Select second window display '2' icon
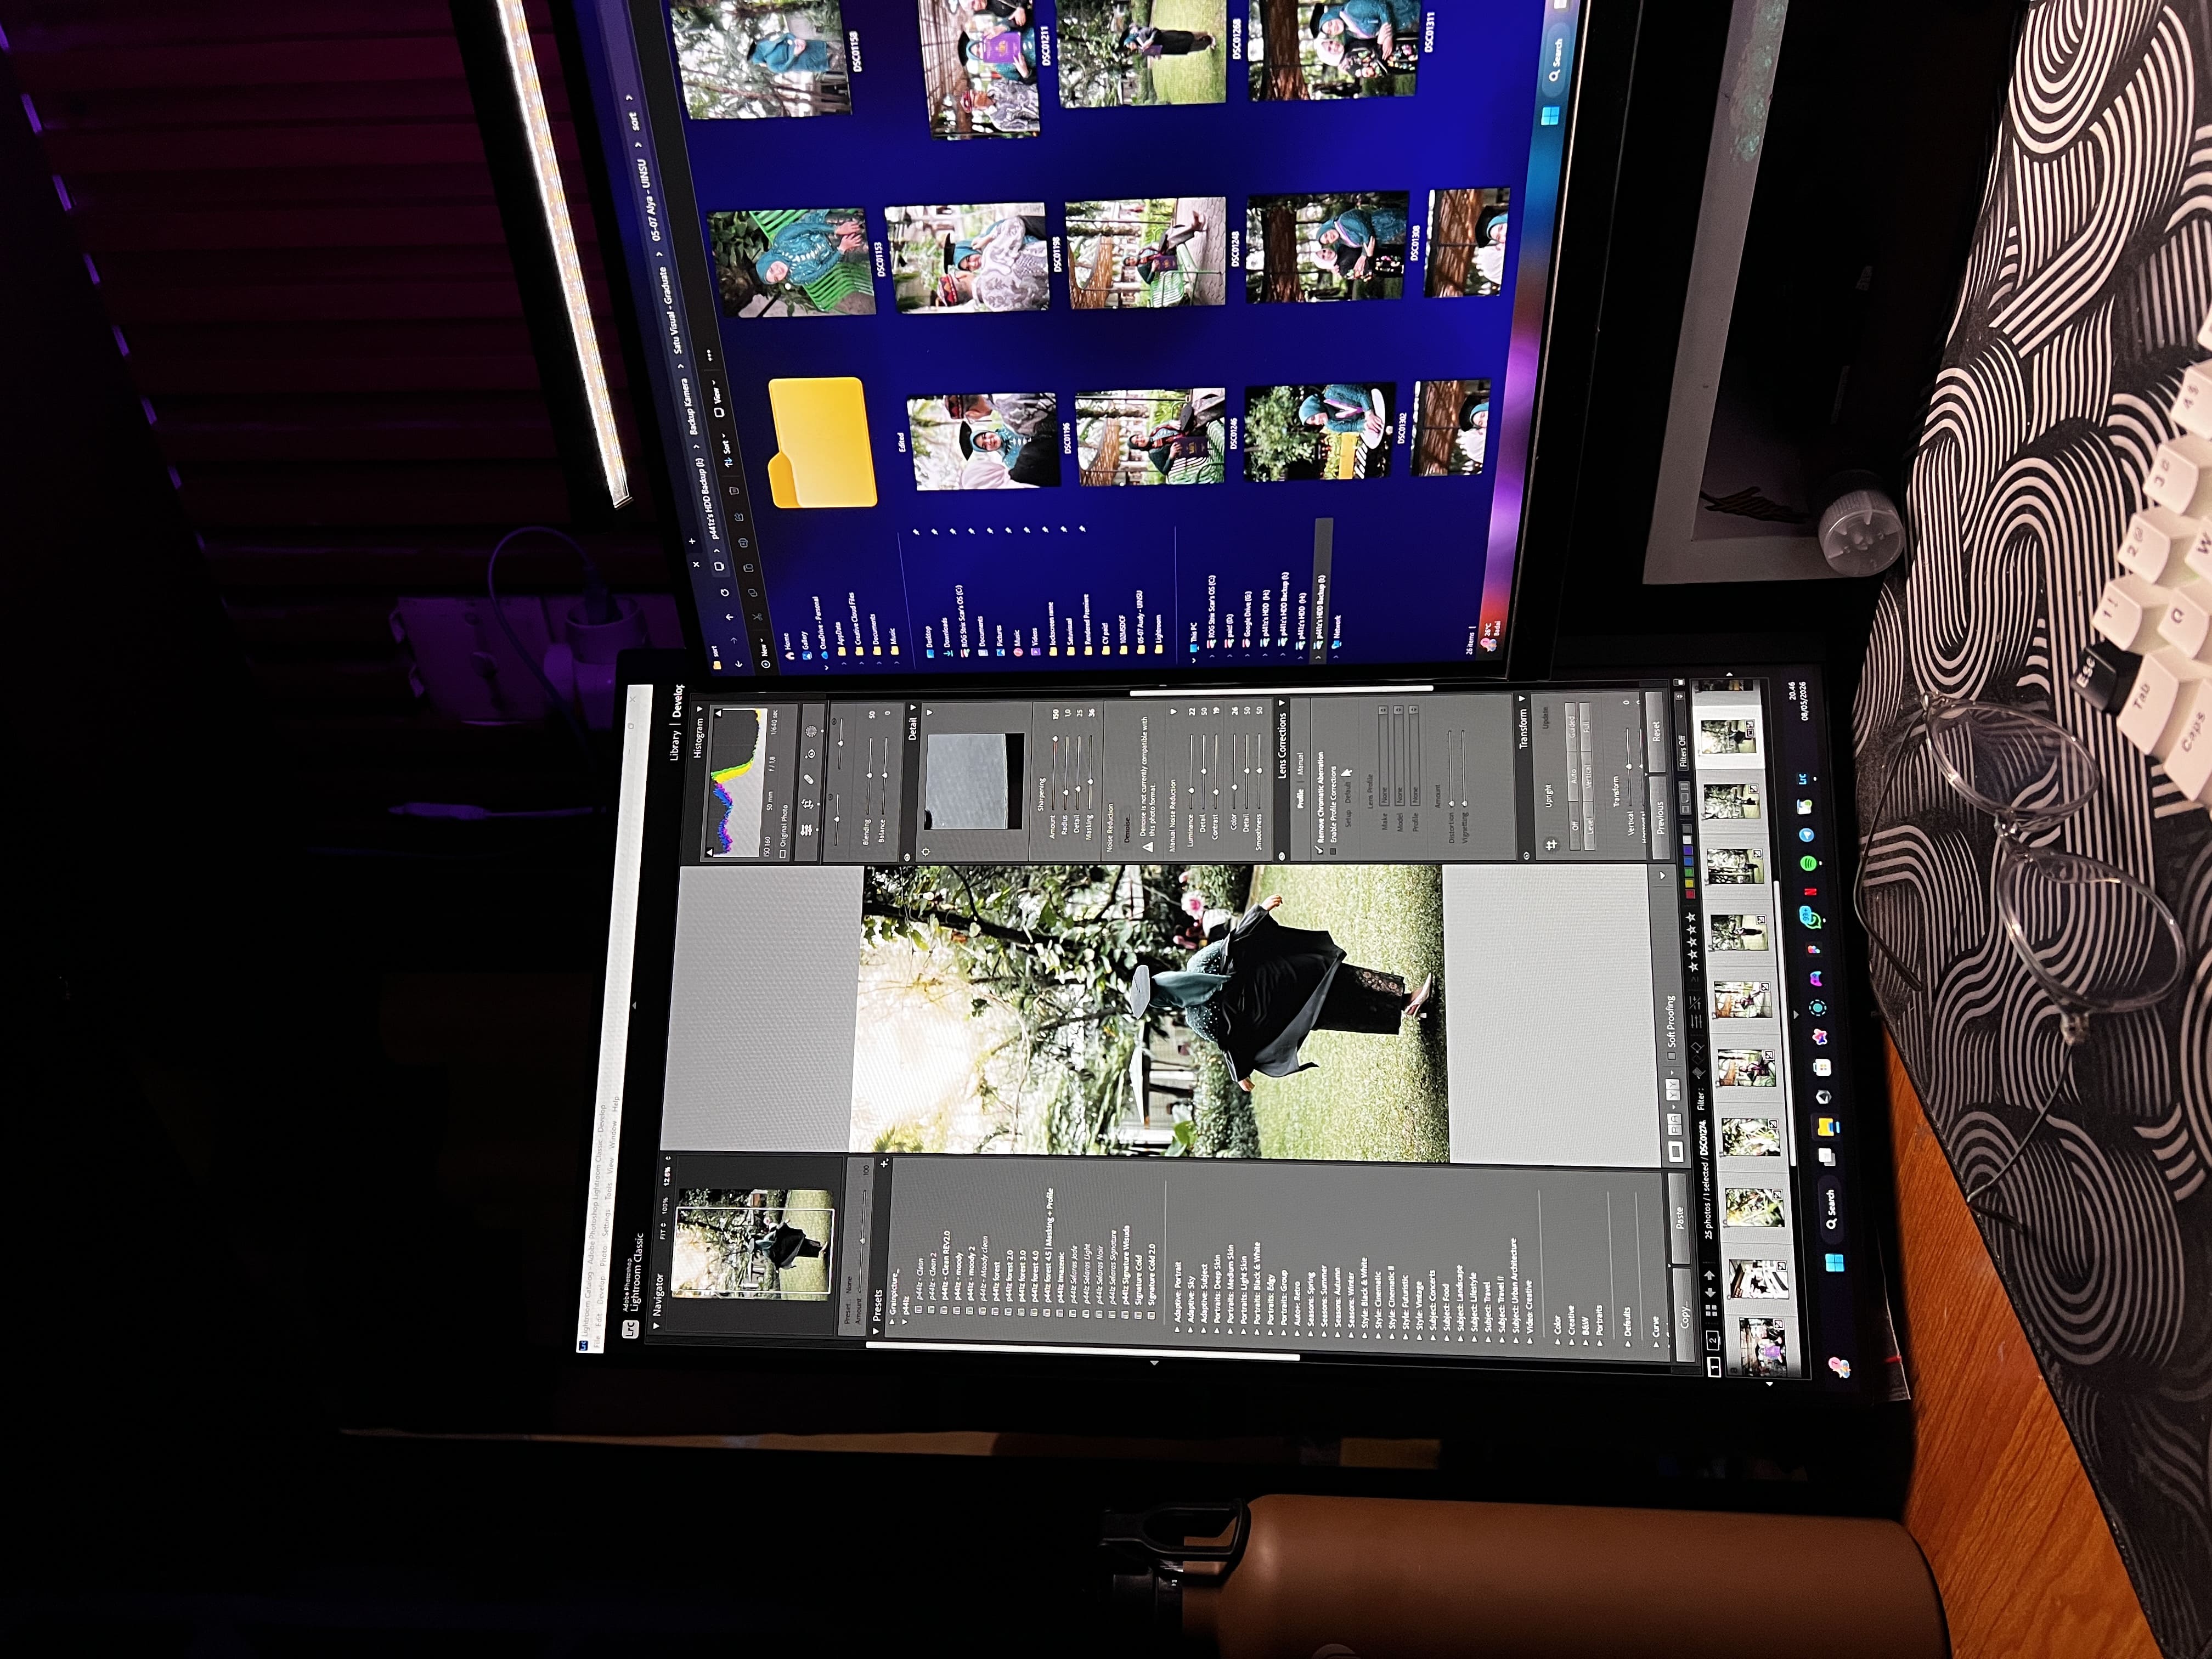The height and width of the screenshot is (1659, 2212). 1713,1341
